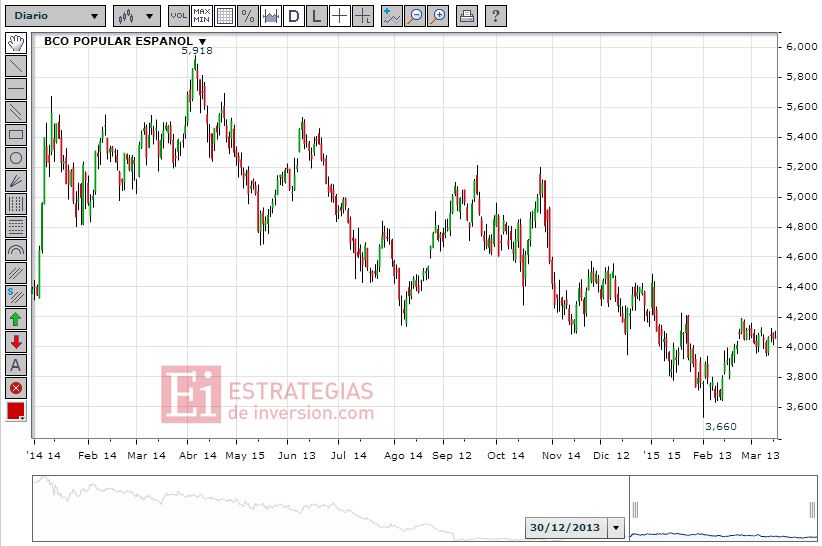This screenshot has width=822, height=546.
Task: Click the 3,660 minimum price label
Action: (721, 427)
